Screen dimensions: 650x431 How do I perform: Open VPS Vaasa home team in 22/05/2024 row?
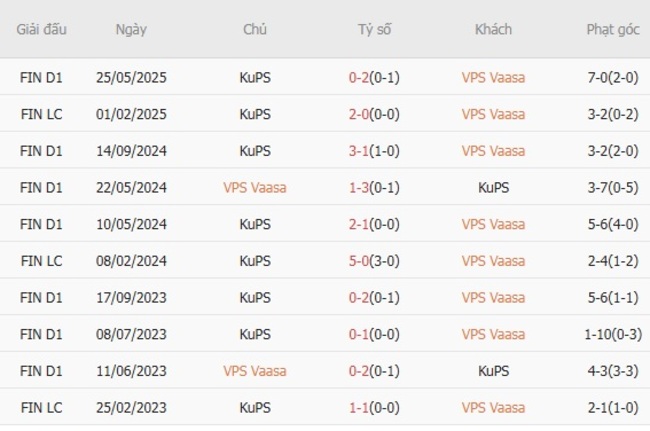pyautogui.click(x=255, y=188)
